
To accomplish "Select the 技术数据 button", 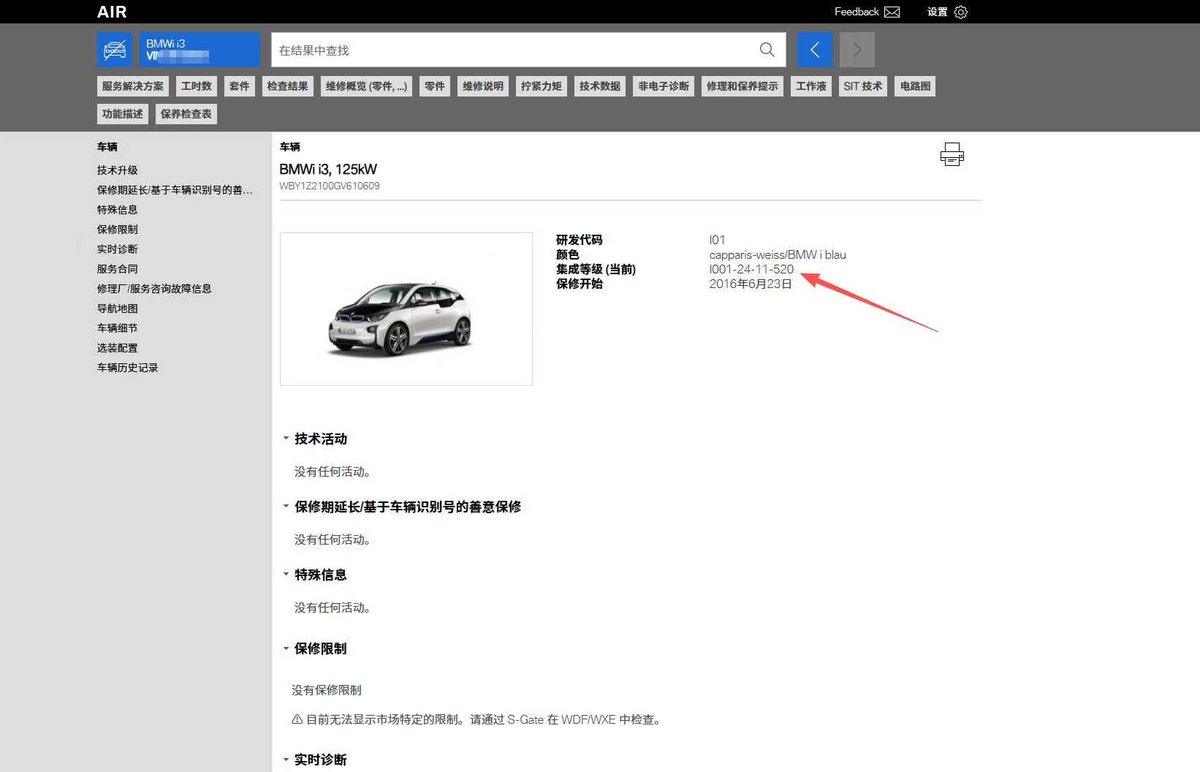I will click(600, 86).
